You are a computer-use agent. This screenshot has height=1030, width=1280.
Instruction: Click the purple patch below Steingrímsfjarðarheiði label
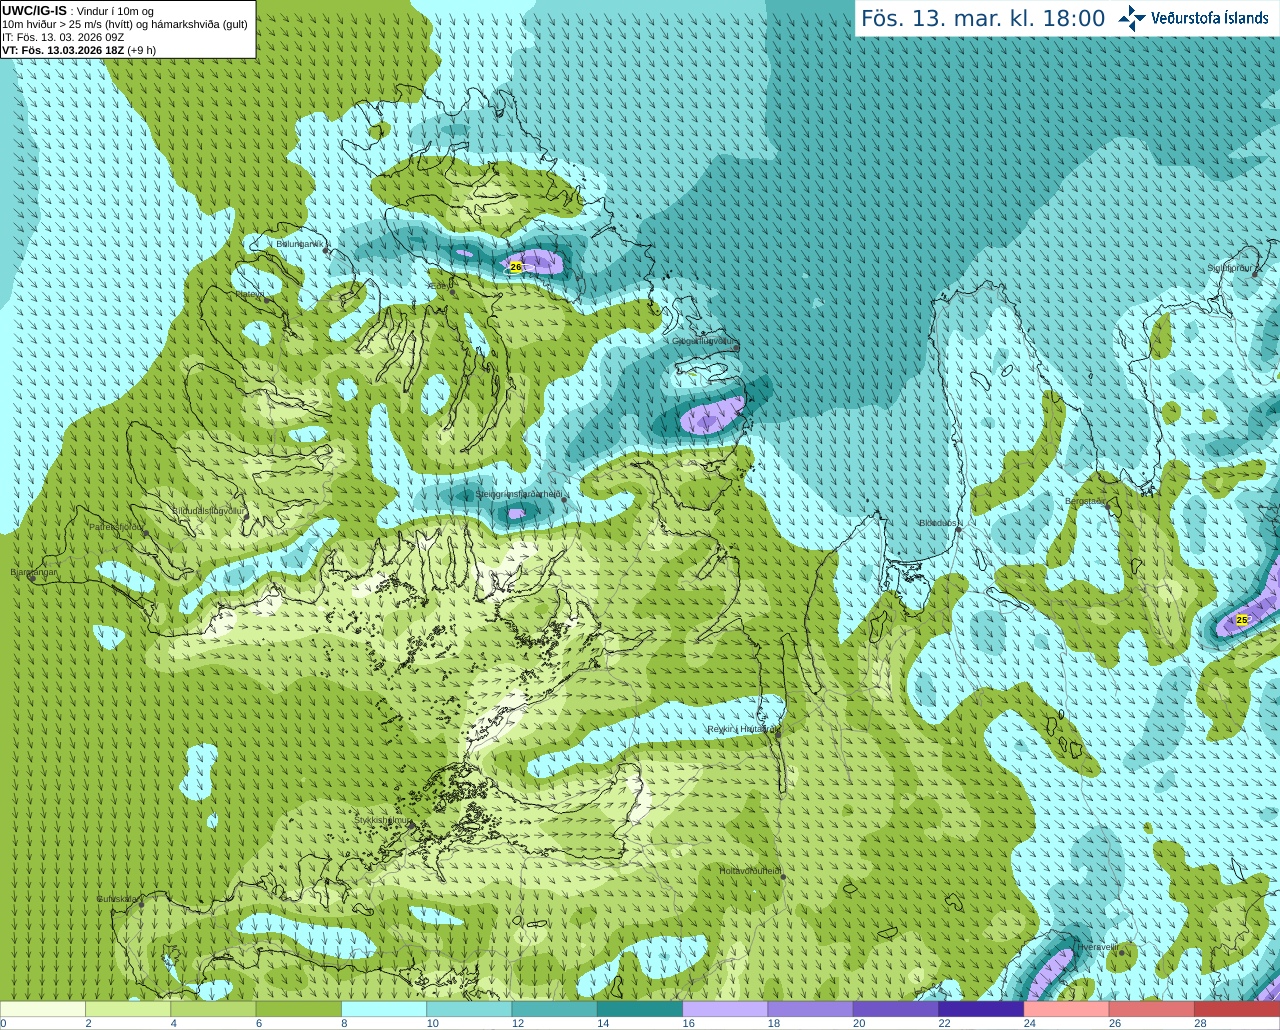click(x=516, y=513)
